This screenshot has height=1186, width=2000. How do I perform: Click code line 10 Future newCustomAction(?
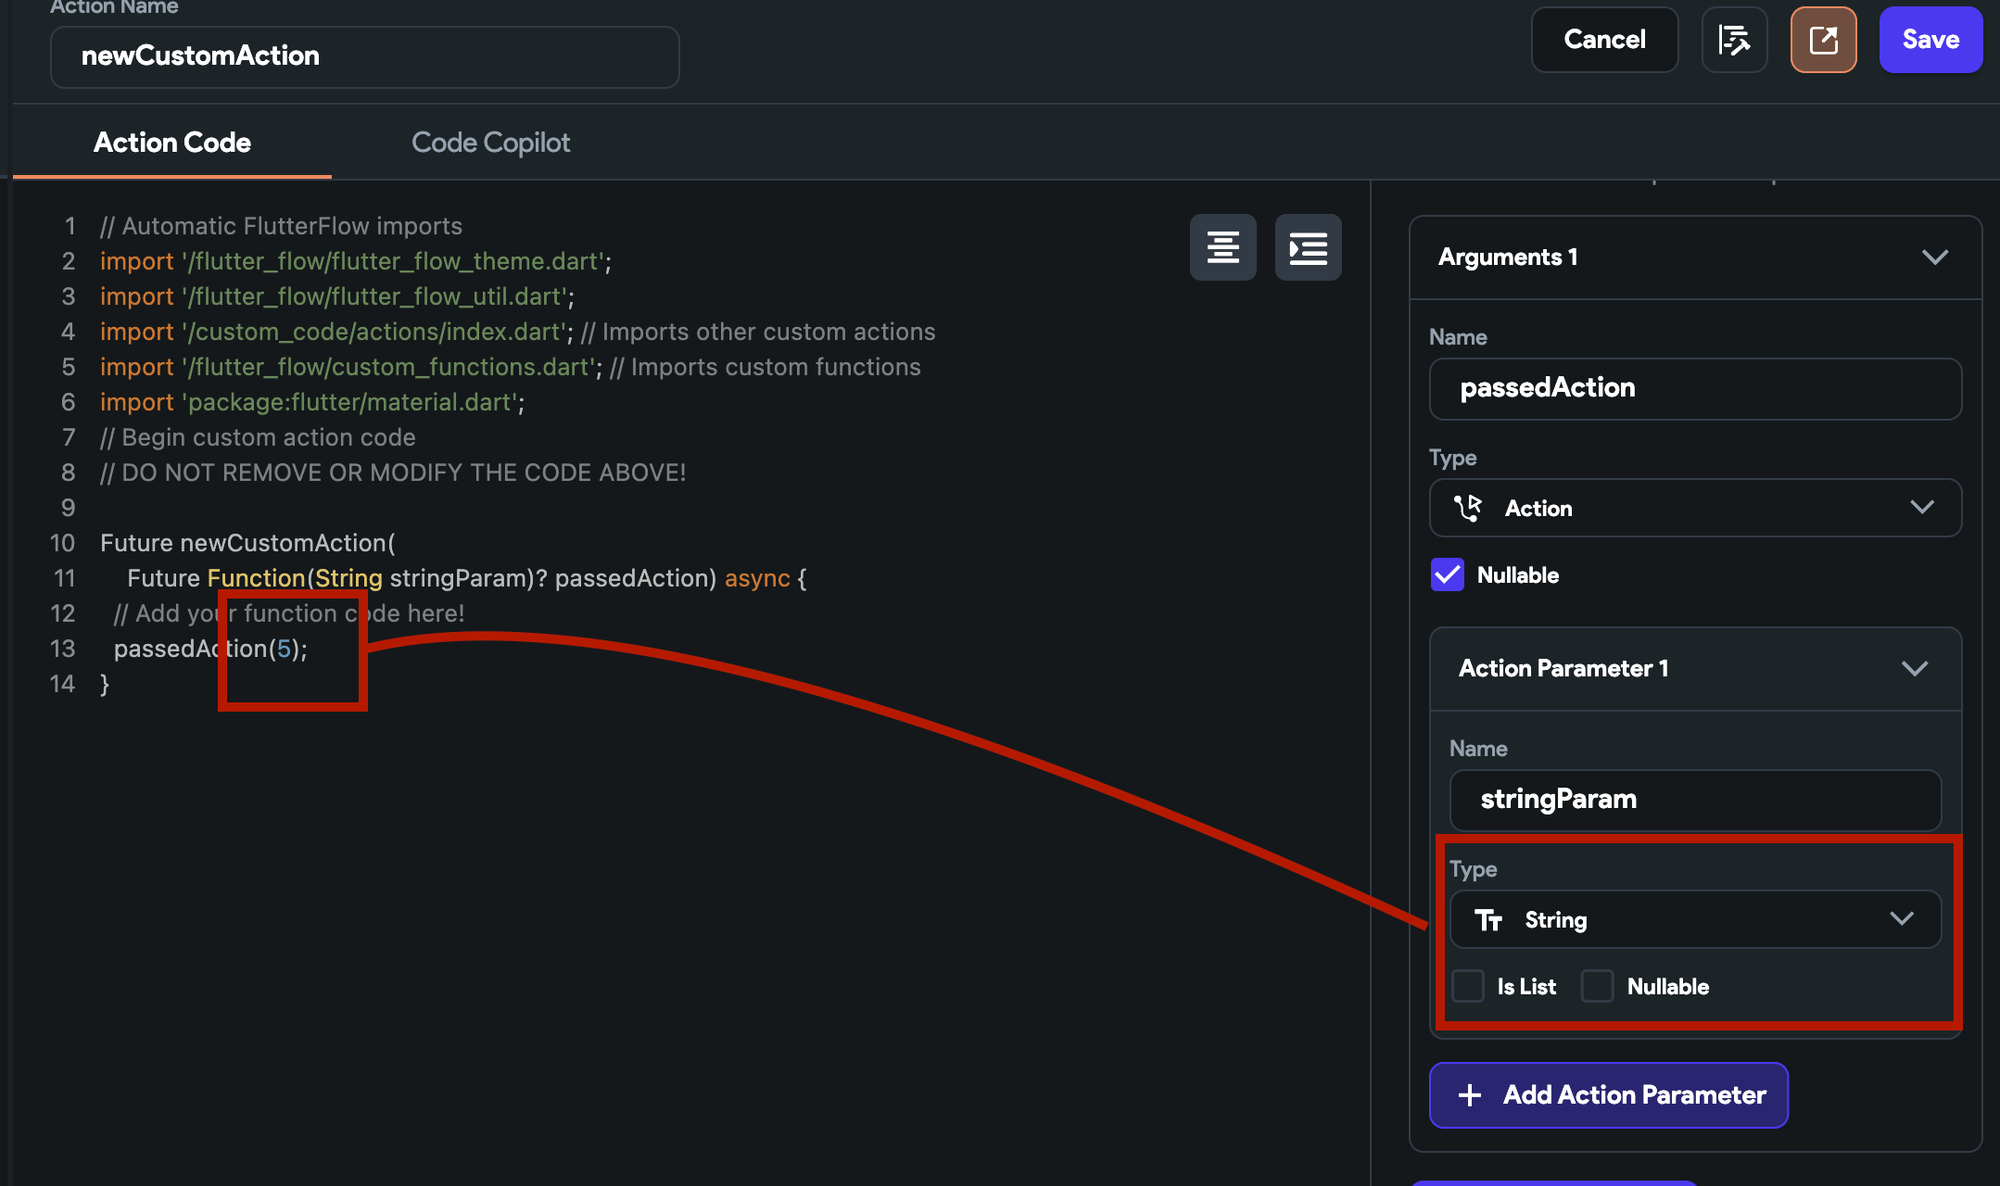pos(248,543)
